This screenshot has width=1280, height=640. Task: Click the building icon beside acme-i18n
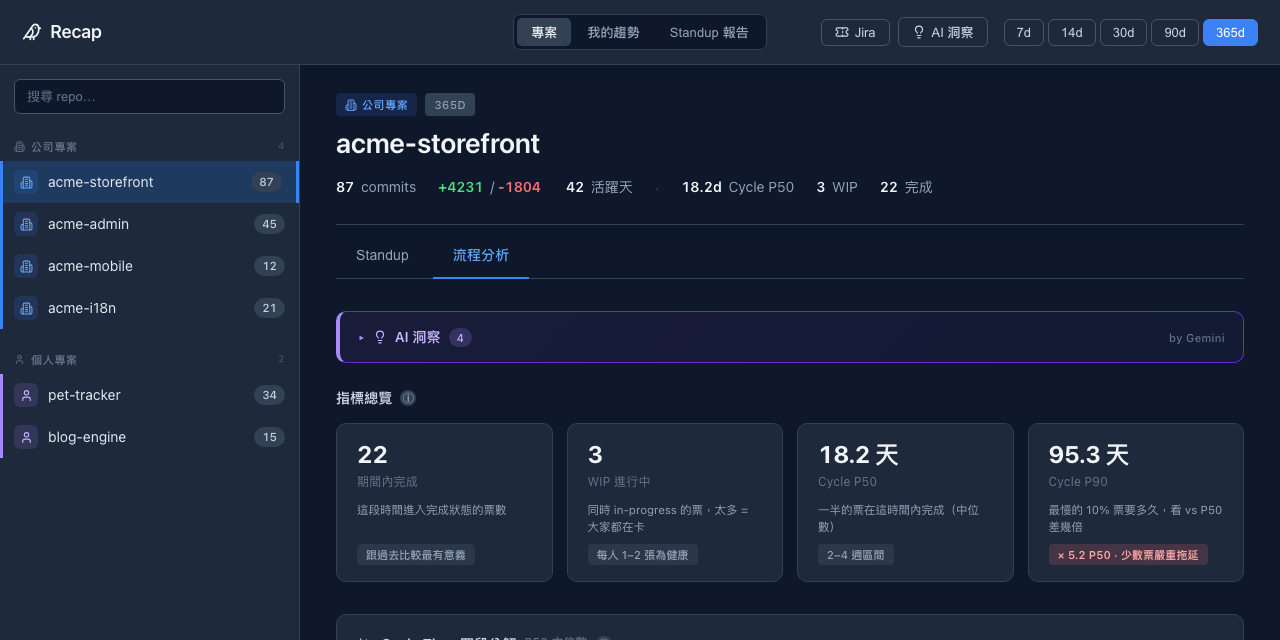coord(27,308)
